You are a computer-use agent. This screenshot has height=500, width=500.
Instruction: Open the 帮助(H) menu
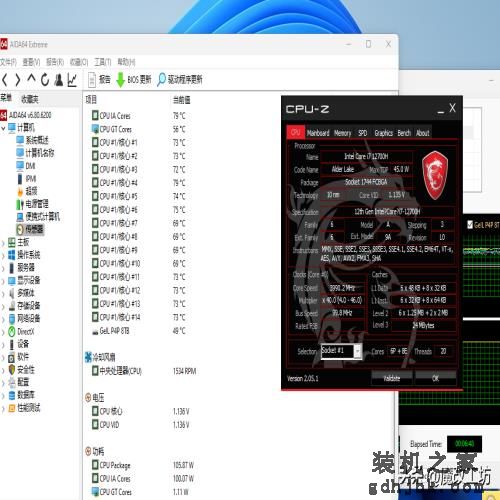pyautogui.click(x=126, y=62)
